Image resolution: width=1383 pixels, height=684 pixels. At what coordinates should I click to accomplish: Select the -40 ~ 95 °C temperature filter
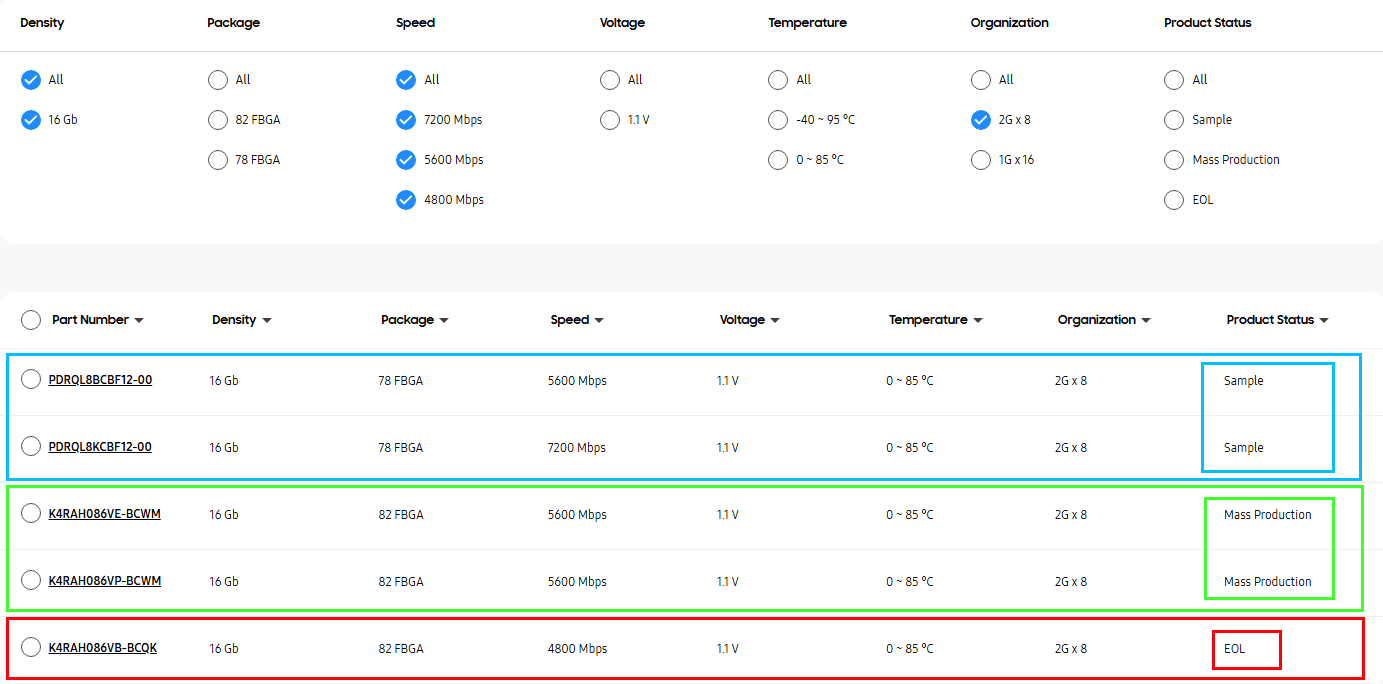point(778,120)
